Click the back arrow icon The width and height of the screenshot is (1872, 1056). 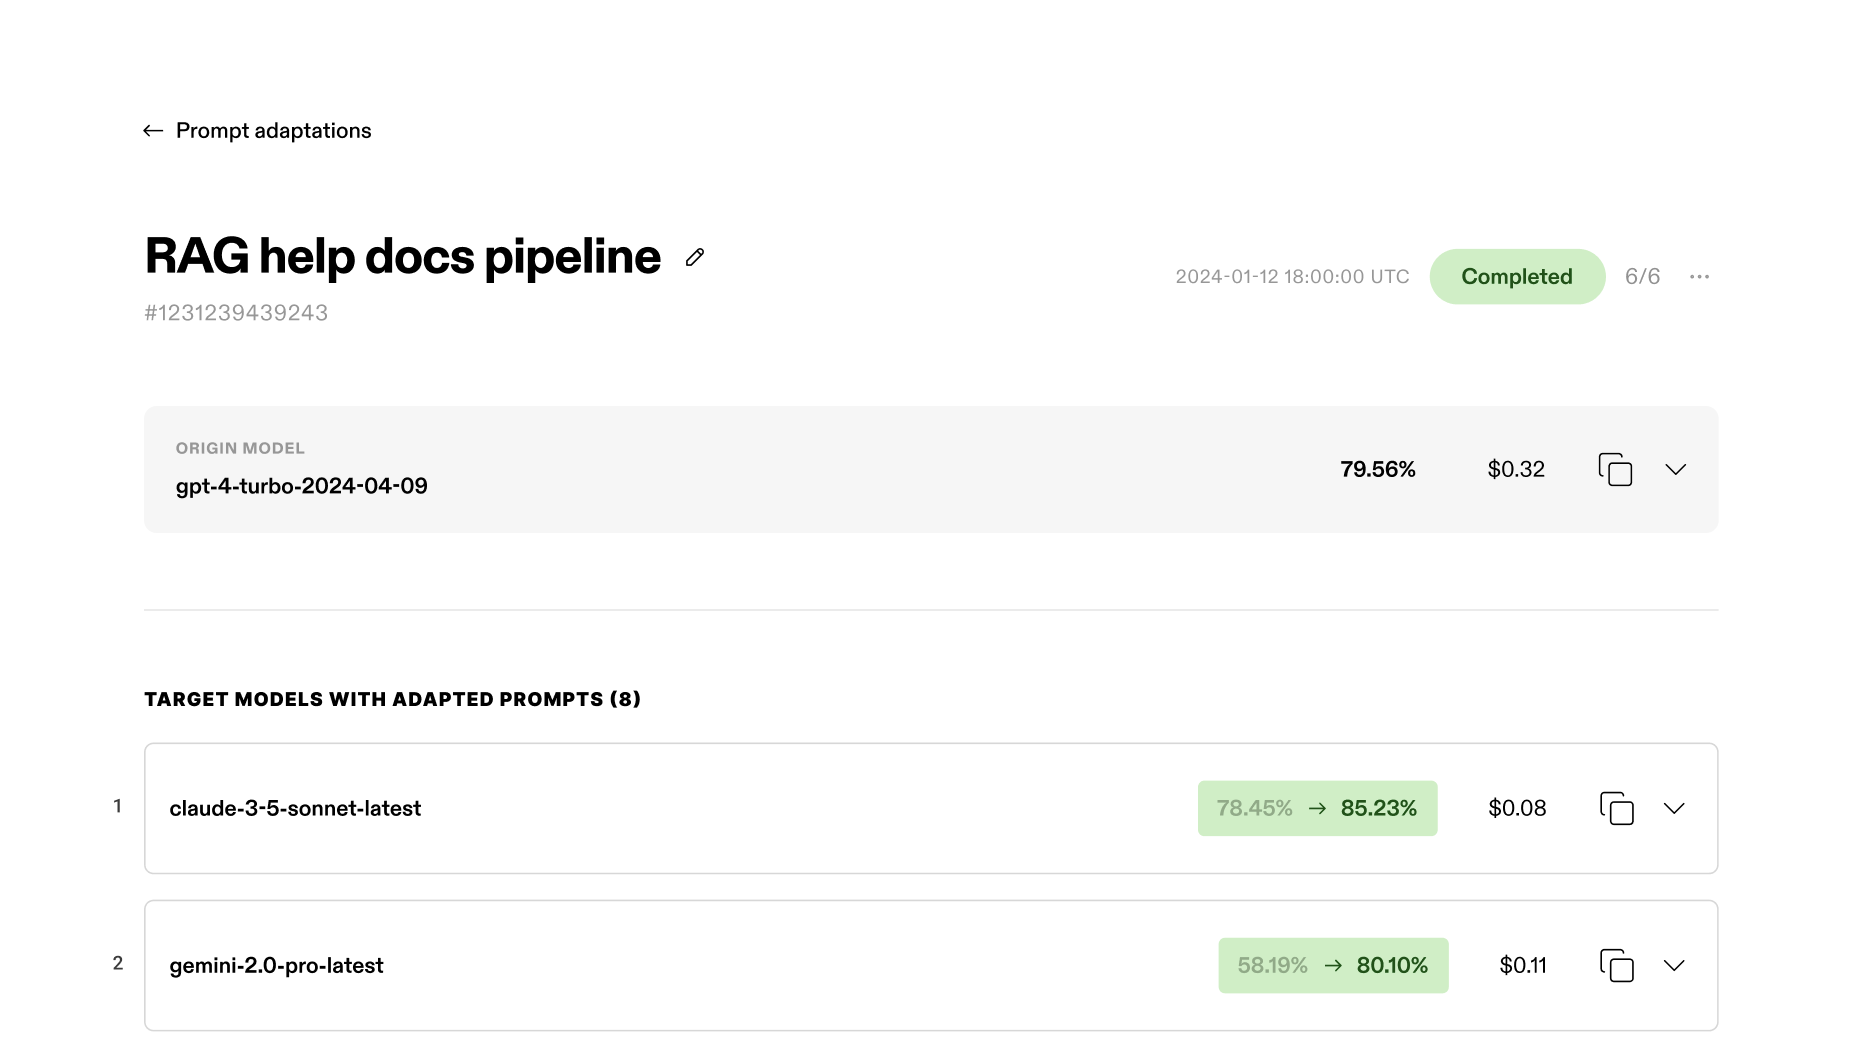point(153,131)
